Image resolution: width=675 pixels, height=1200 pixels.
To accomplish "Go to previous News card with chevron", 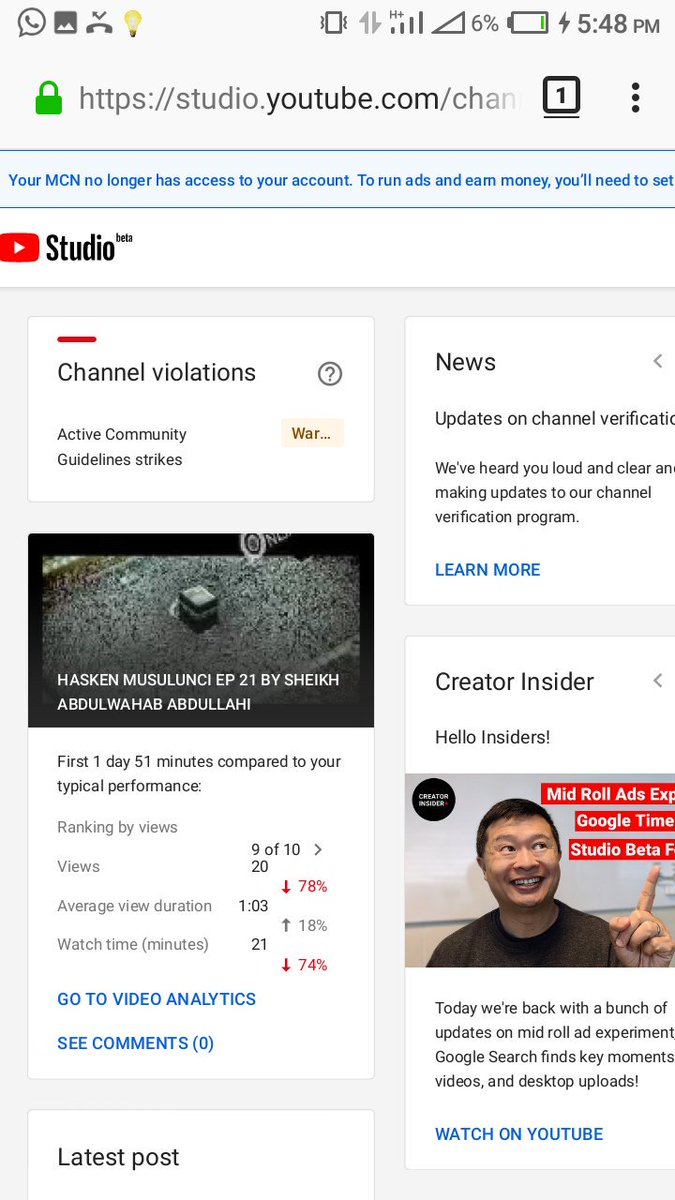I will point(658,362).
